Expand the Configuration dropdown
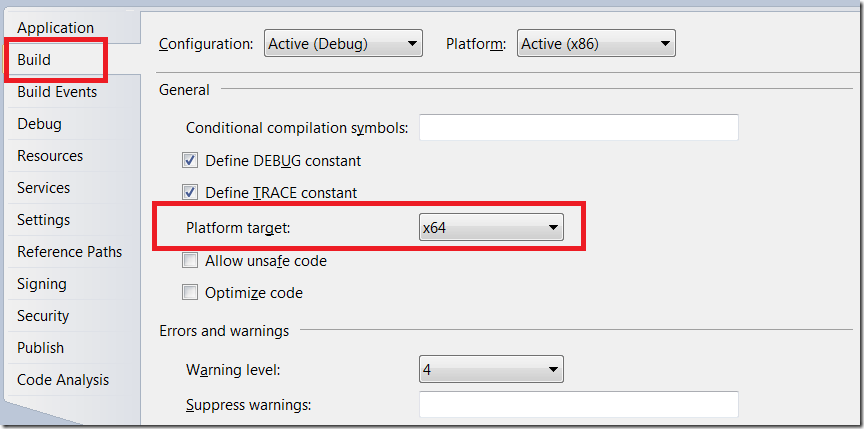864x429 pixels. (343, 44)
